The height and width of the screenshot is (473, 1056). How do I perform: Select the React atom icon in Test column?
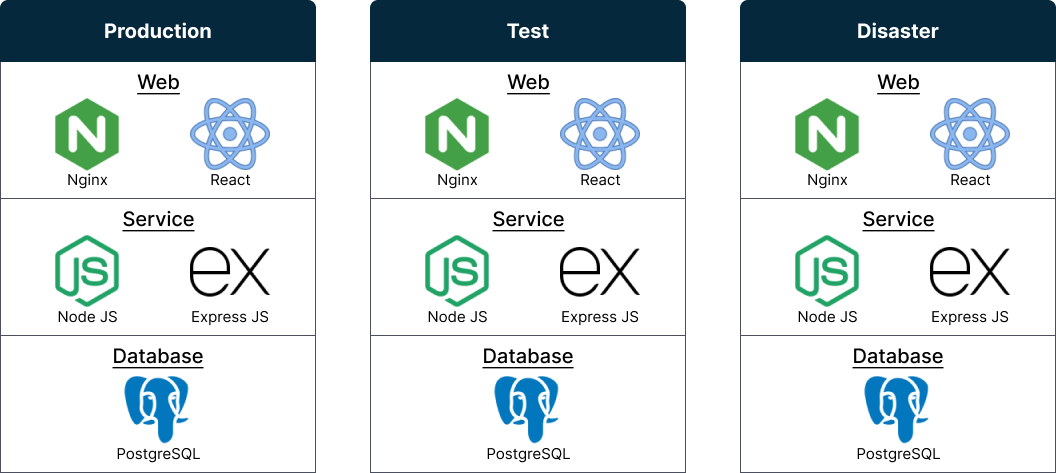(x=600, y=134)
